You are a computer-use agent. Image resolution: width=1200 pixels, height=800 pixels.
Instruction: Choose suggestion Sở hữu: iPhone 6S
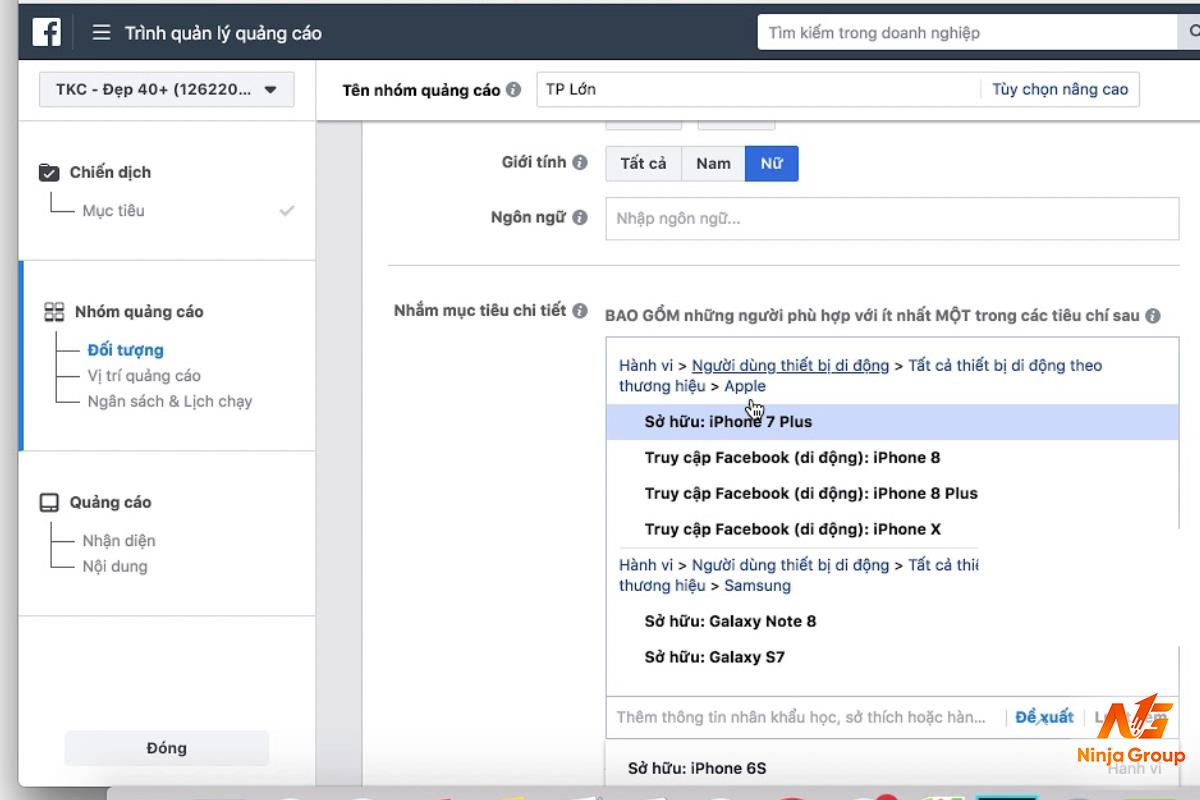(697, 768)
